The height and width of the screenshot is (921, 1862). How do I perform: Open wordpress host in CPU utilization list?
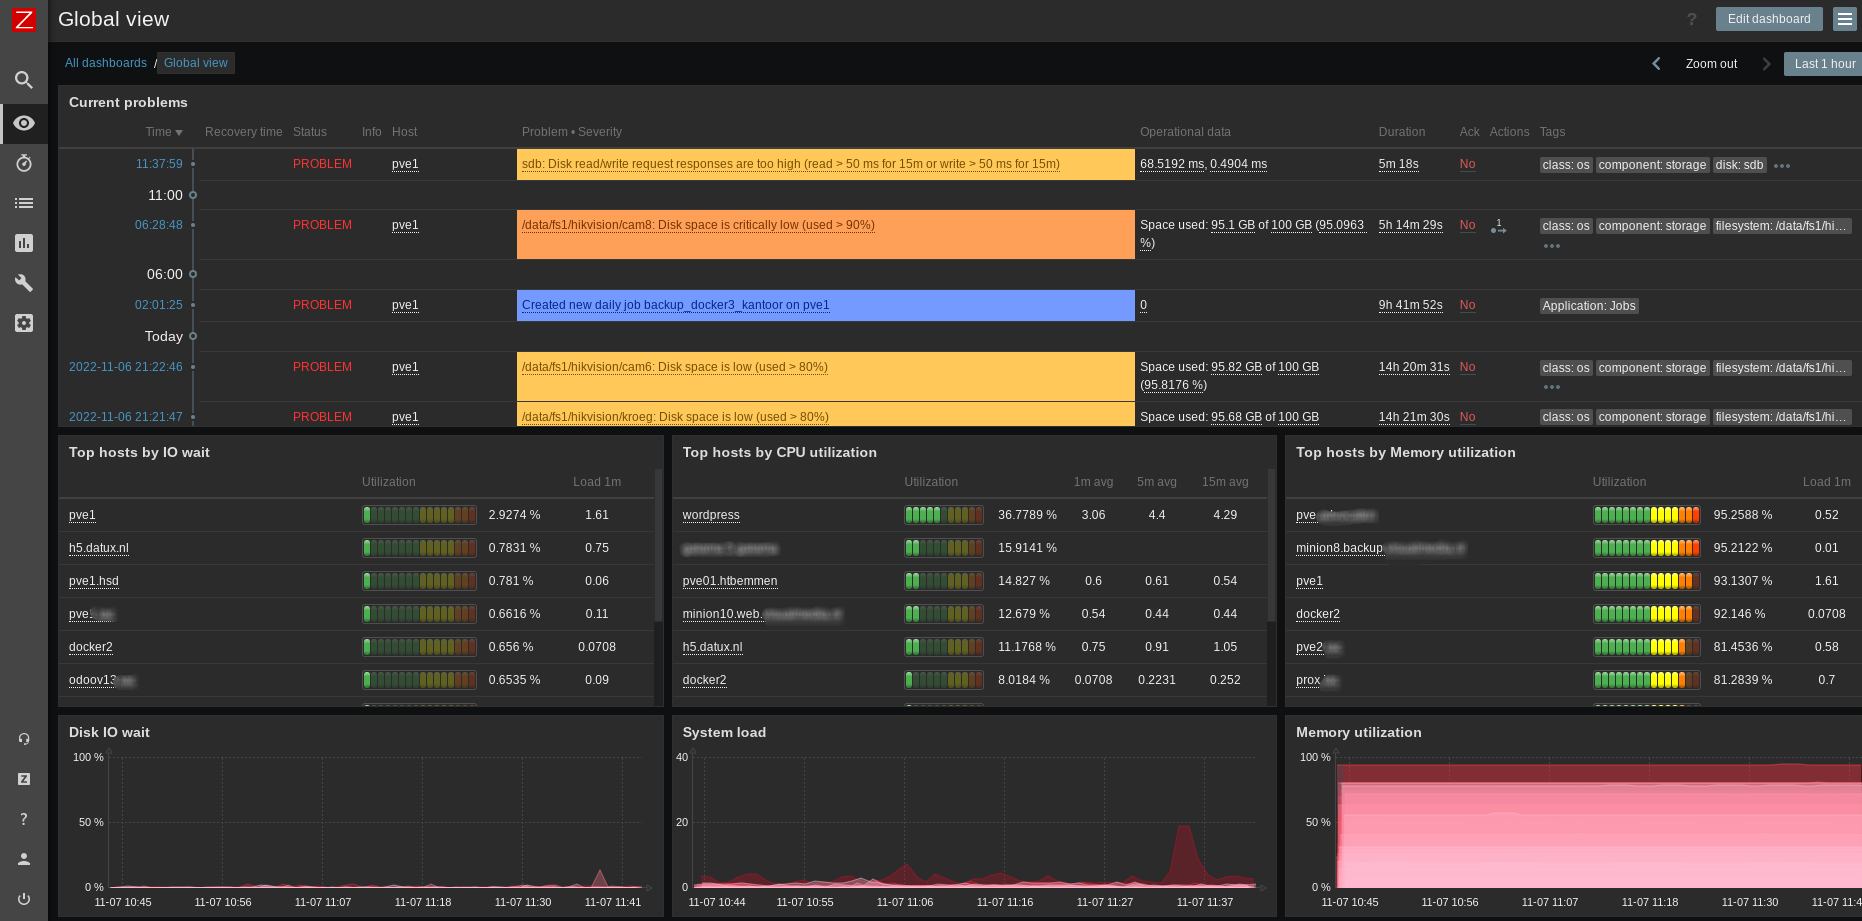click(711, 515)
